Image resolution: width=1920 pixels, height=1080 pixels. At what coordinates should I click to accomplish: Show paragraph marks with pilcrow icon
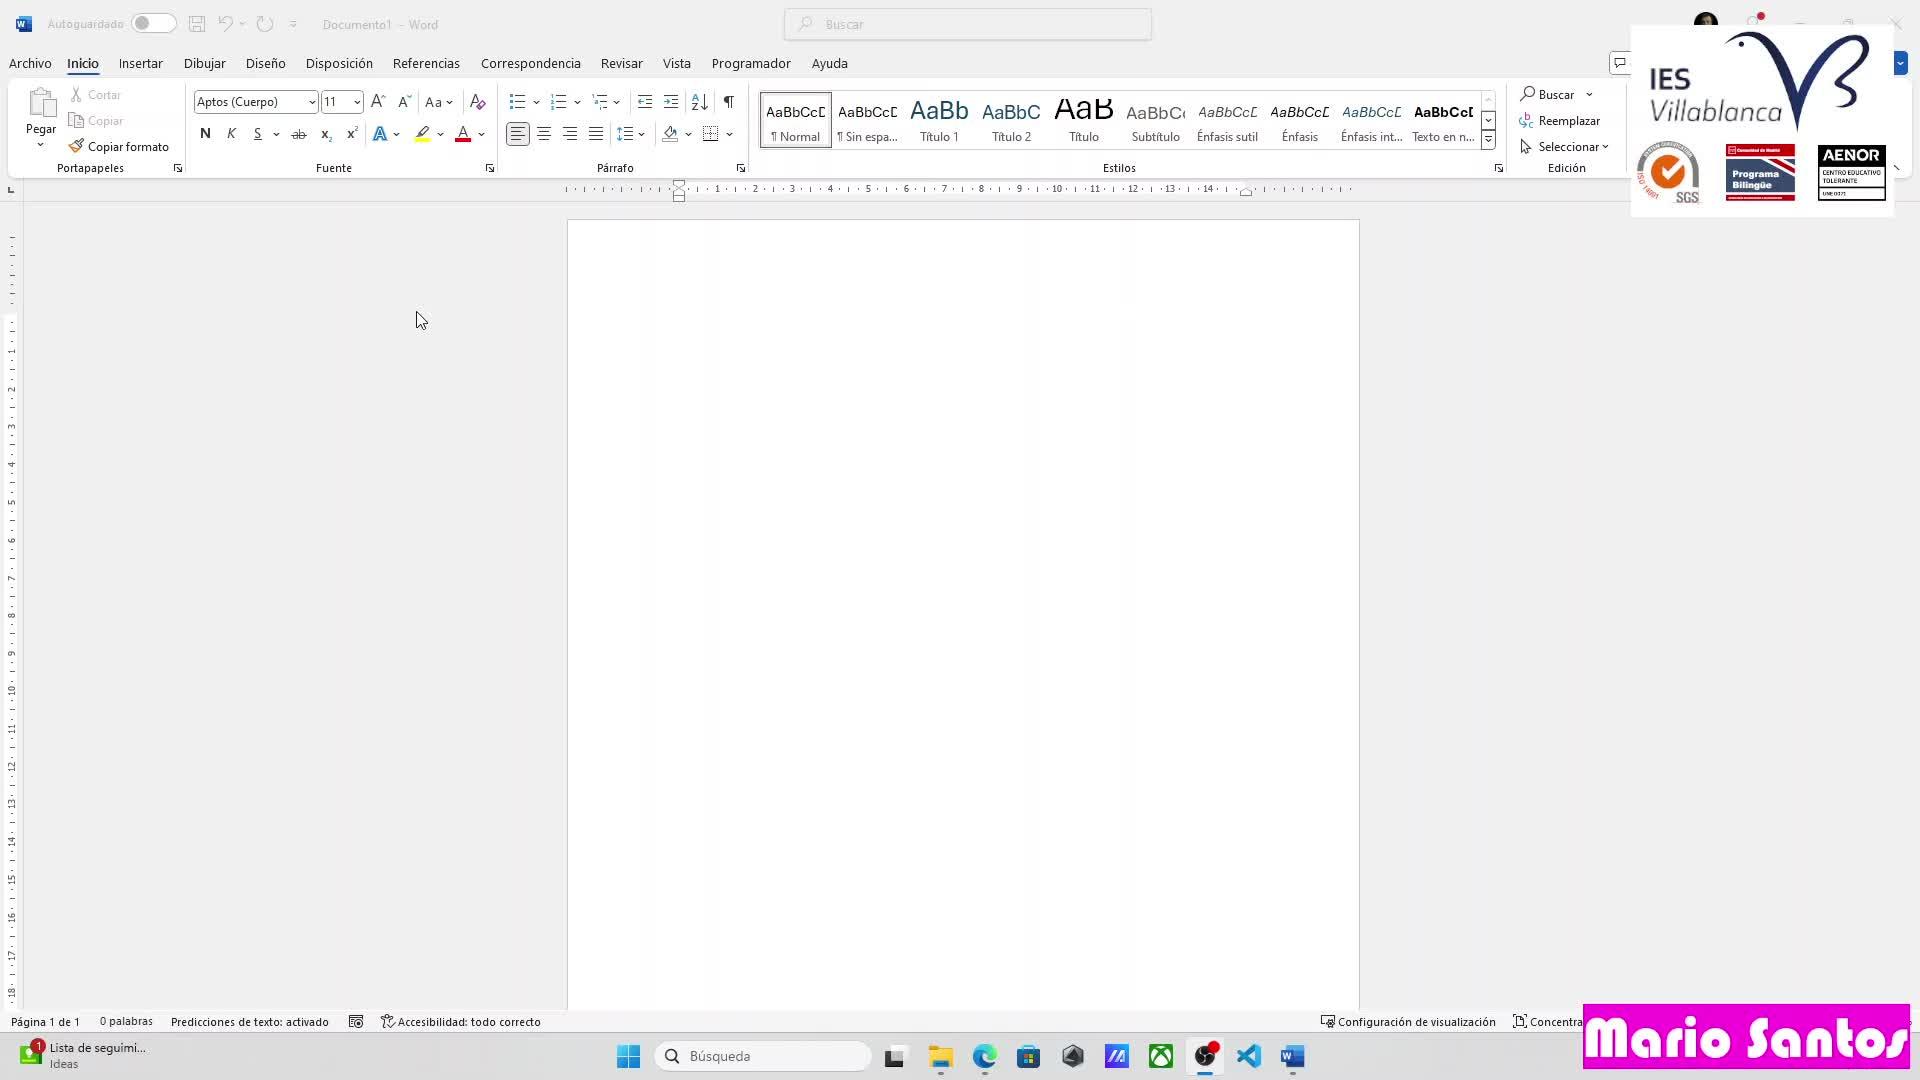(729, 102)
